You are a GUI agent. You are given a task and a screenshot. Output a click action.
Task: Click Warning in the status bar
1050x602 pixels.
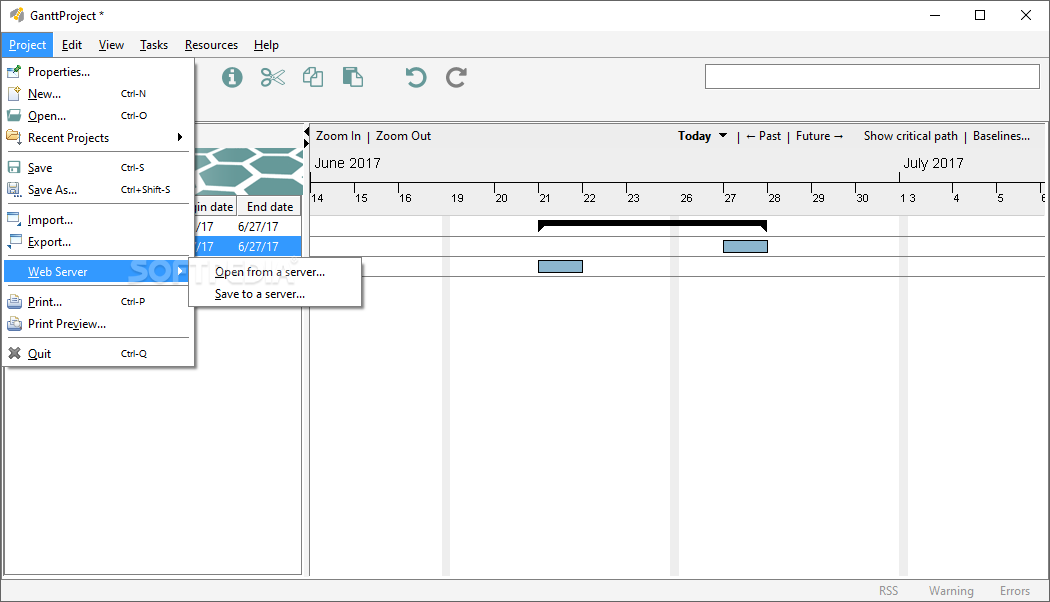coord(951,591)
